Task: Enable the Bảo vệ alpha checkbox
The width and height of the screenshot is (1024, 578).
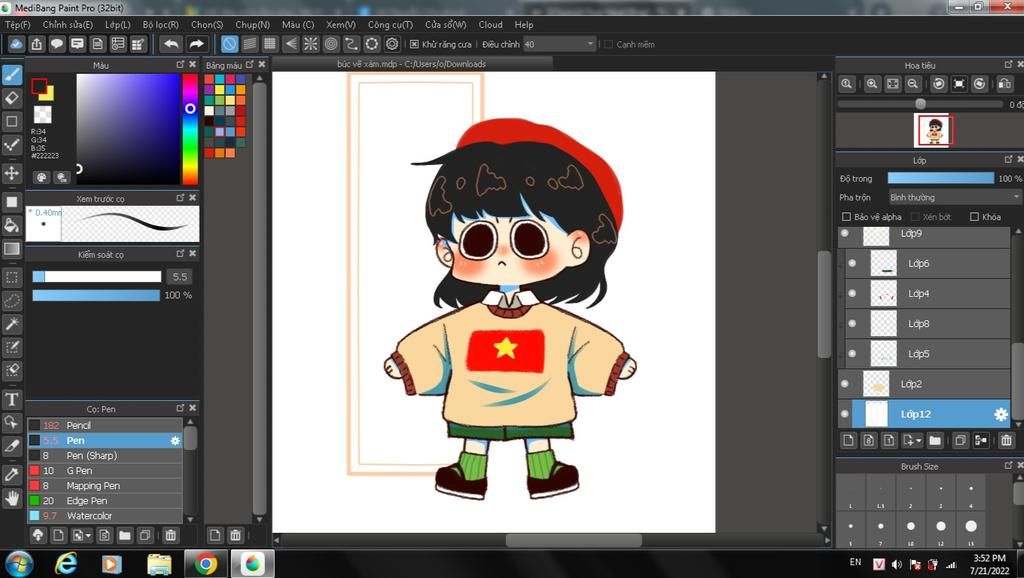Action: [846, 217]
